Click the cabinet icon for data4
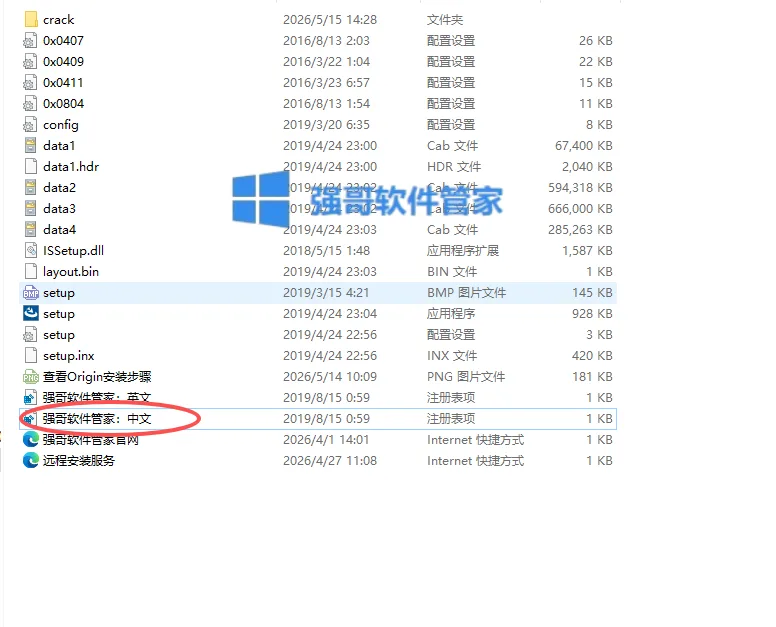776x627 pixels. [31, 230]
